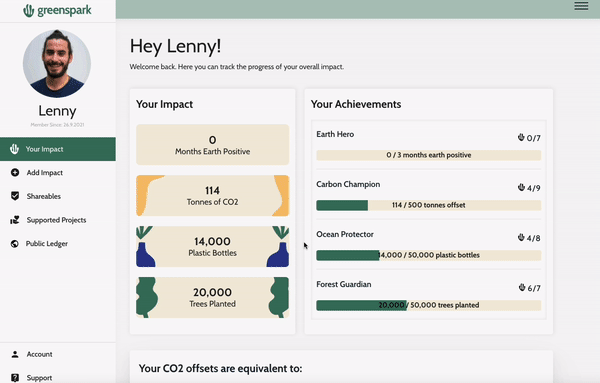Click the Public Ledger globe icon
This screenshot has height=383, width=600.
point(15,244)
